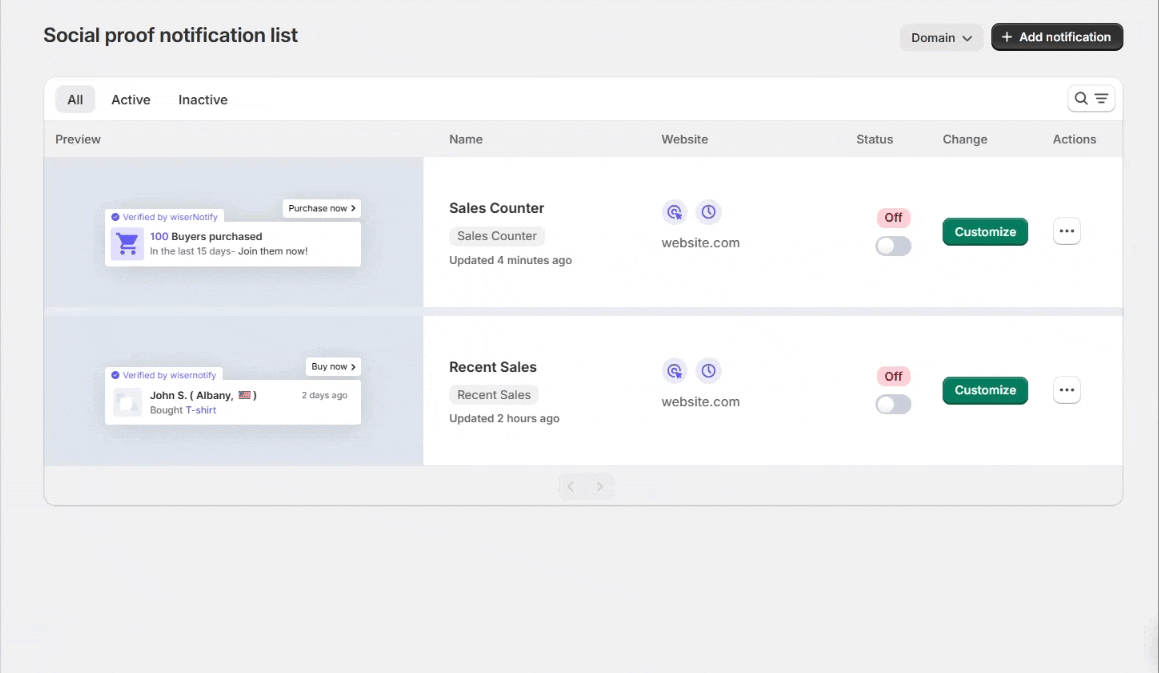Click the Sales Counter type tag

[497, 236]
